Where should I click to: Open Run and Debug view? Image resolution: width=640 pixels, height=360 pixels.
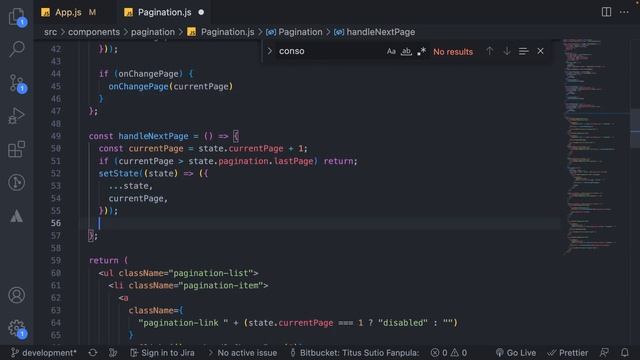17,116
